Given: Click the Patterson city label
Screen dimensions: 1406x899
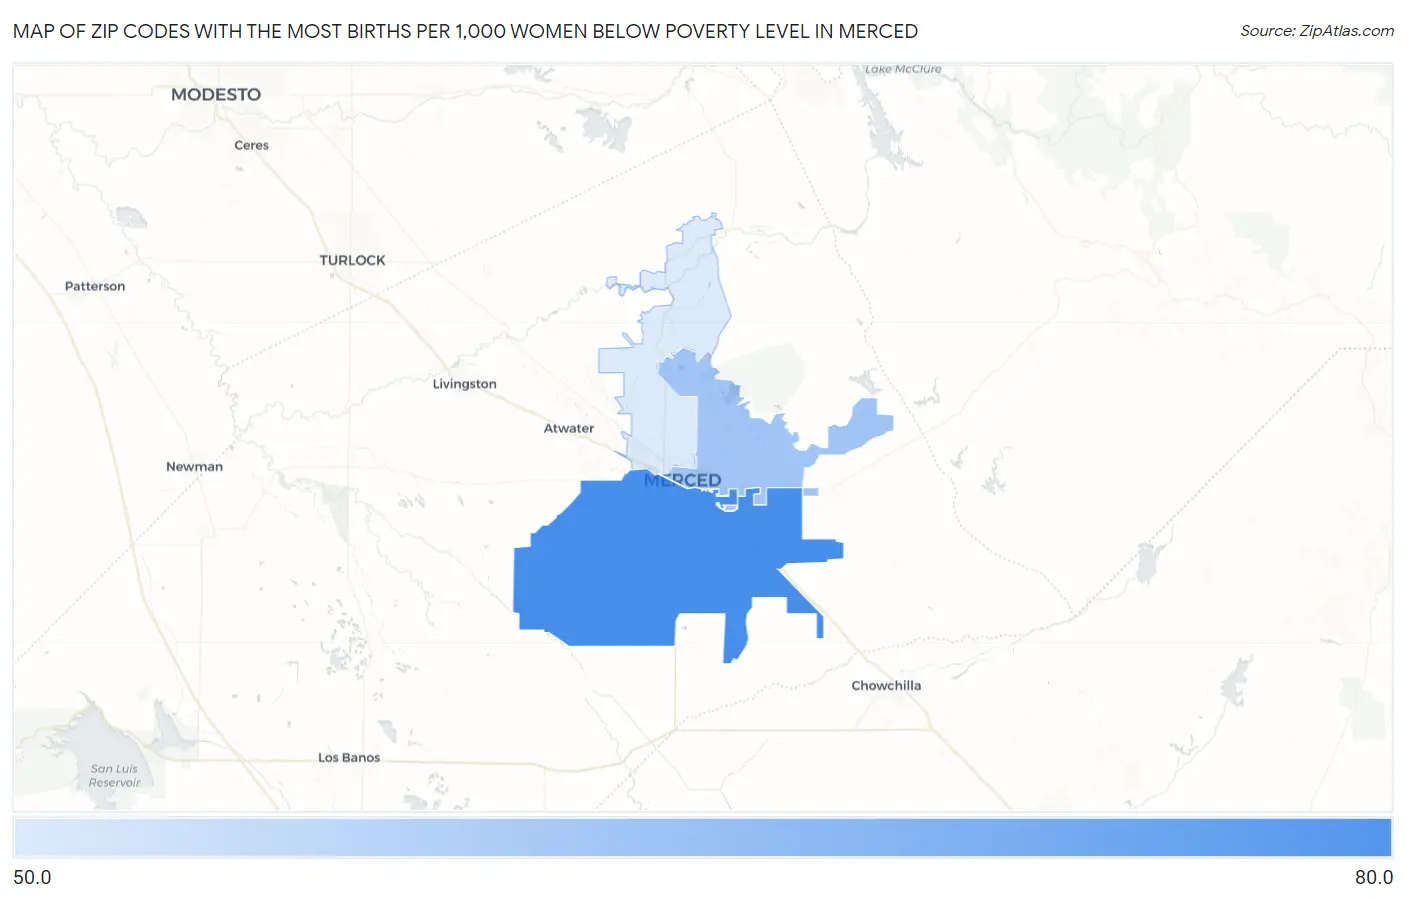Looking at the screenshot, I should (x=95, y=286).
